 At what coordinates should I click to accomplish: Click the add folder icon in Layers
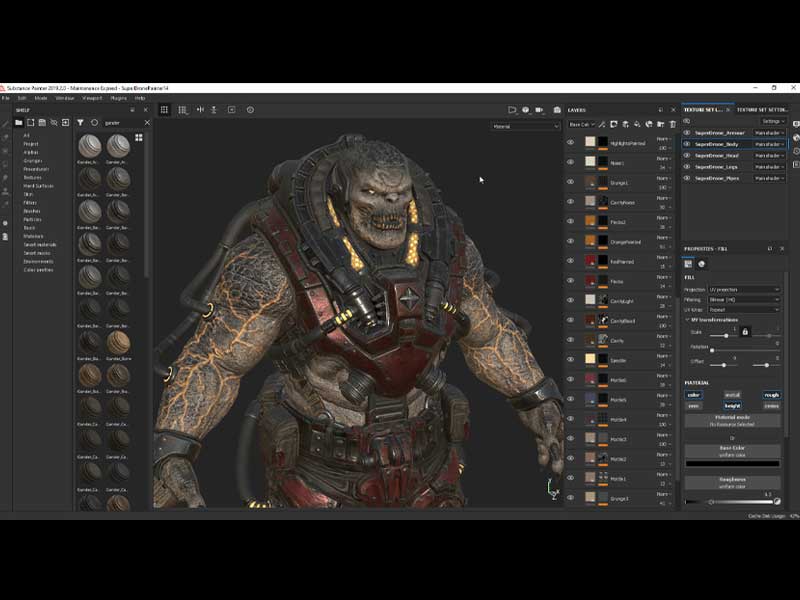[660, 125]
